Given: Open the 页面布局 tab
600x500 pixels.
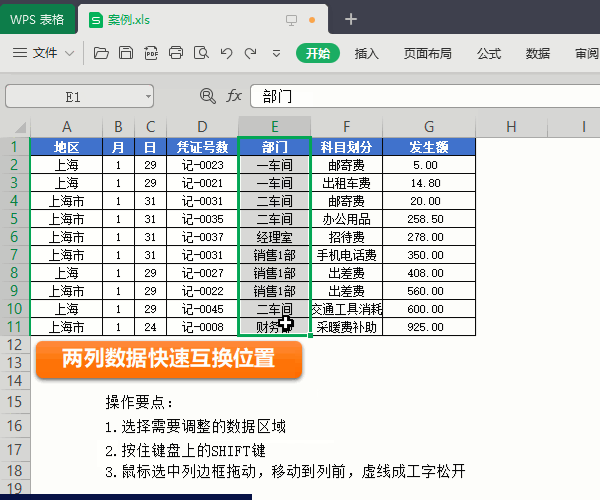Looking at the screenshot, I should point(427,54).
